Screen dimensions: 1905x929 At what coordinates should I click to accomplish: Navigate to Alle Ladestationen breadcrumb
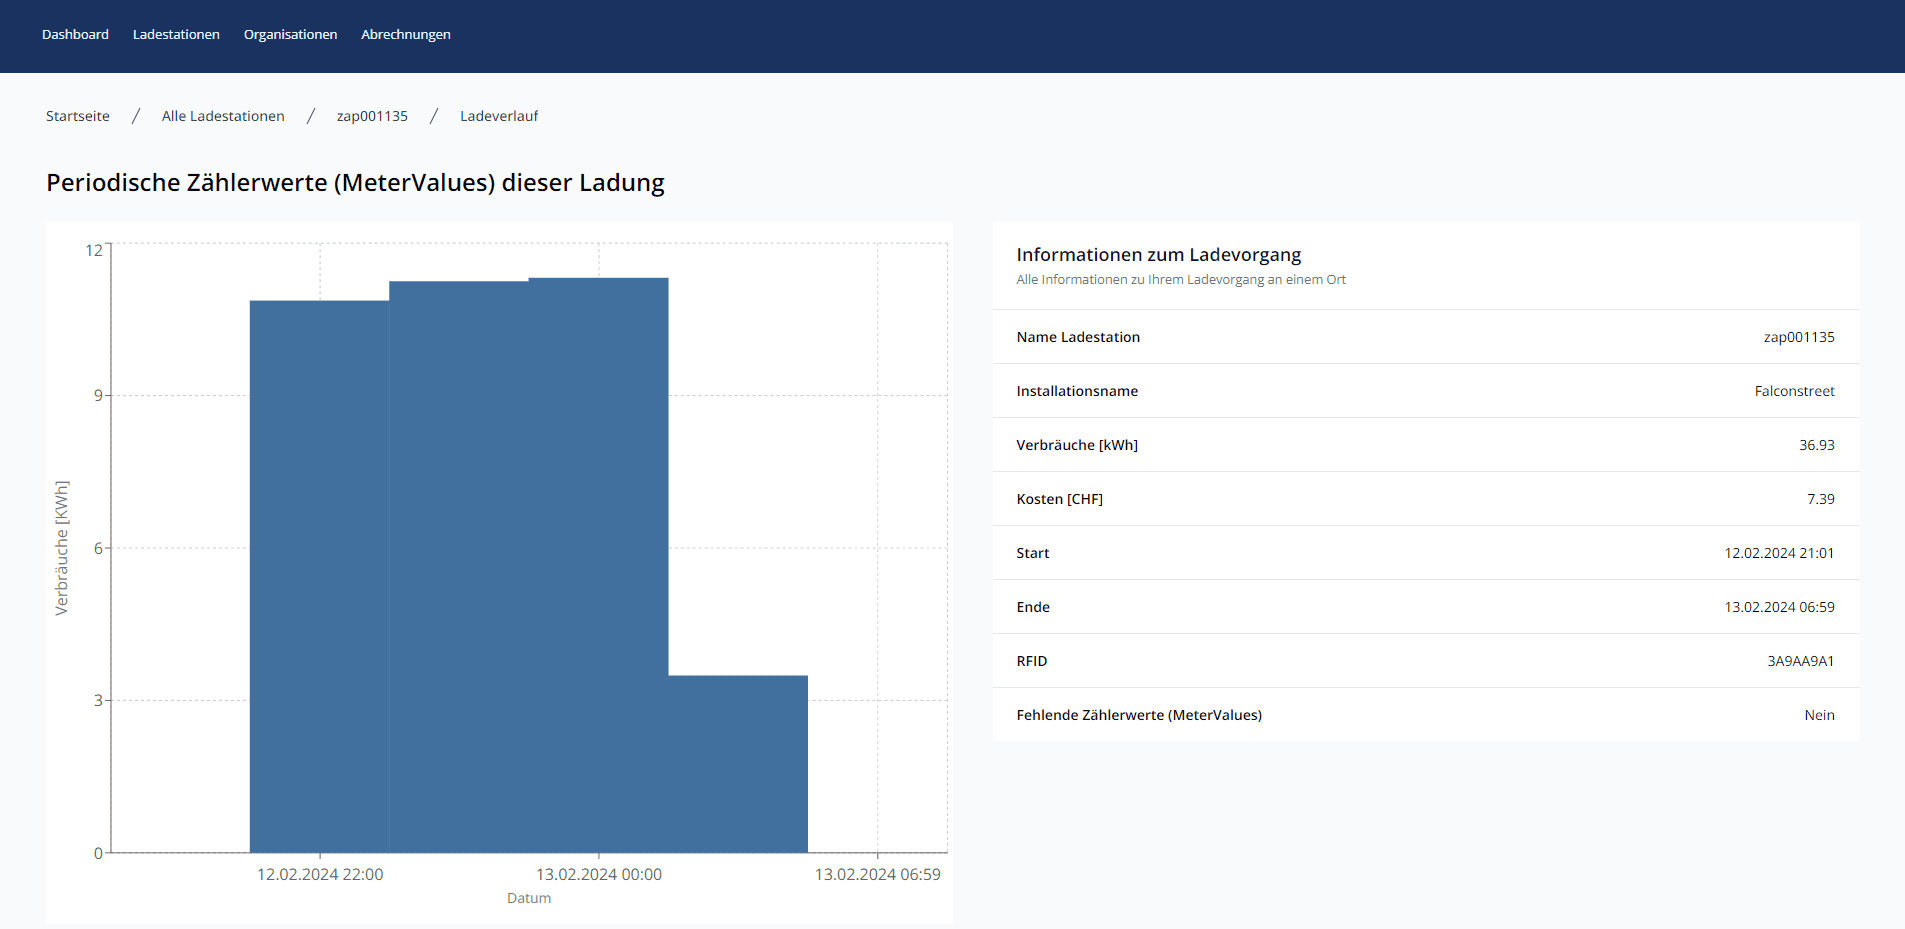click(223, 116)
